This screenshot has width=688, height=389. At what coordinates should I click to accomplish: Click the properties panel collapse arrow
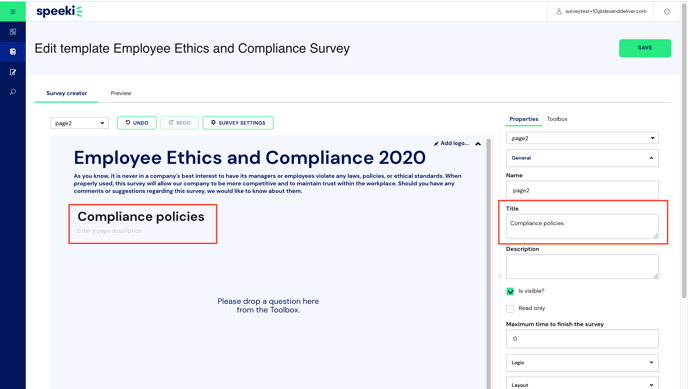click(499, 275)
